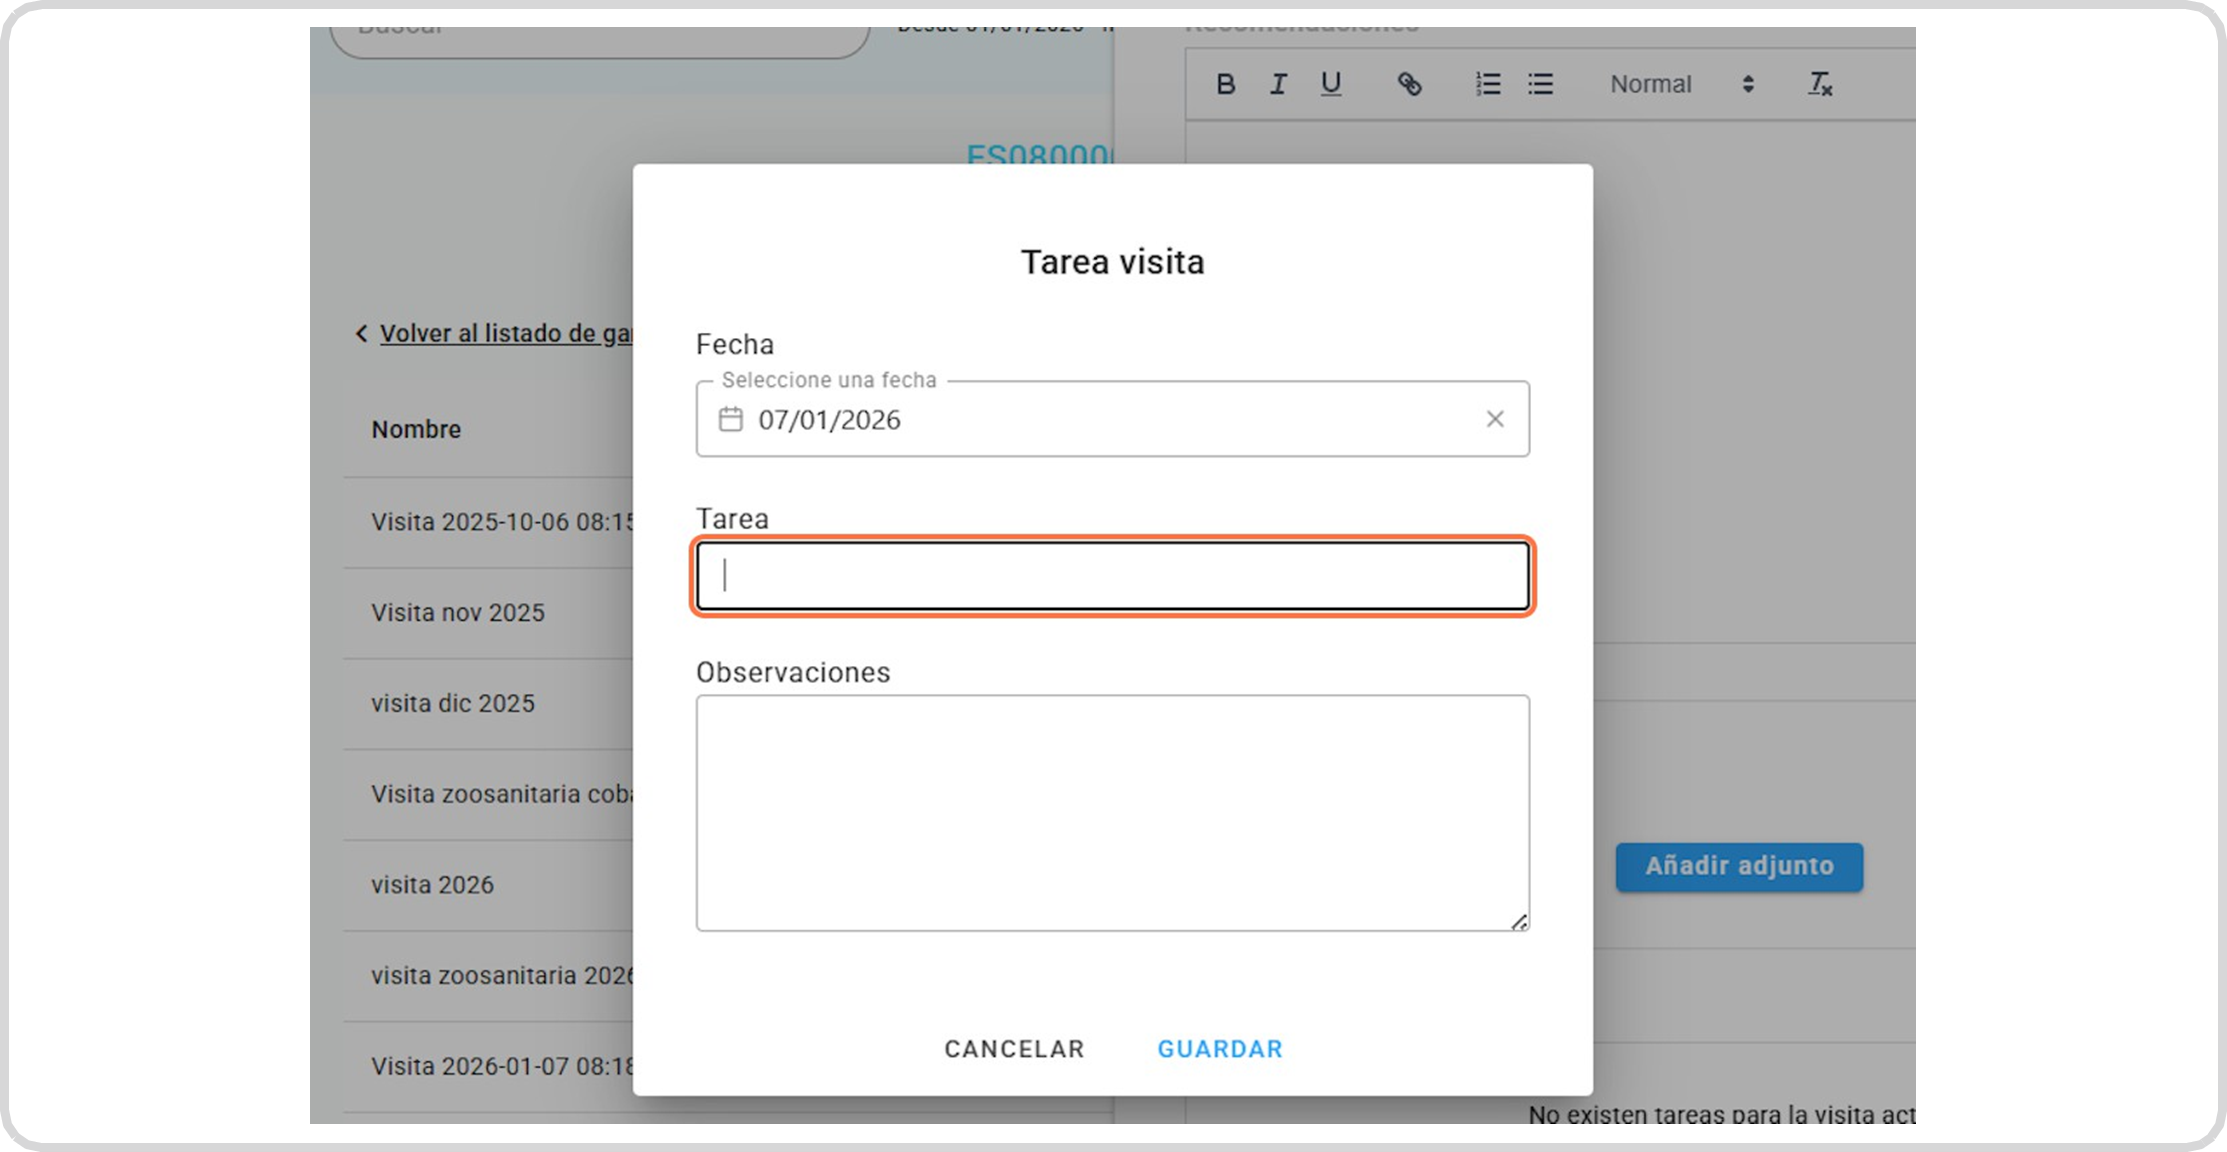Clear the selected date with X icon

click(1494, 419)
